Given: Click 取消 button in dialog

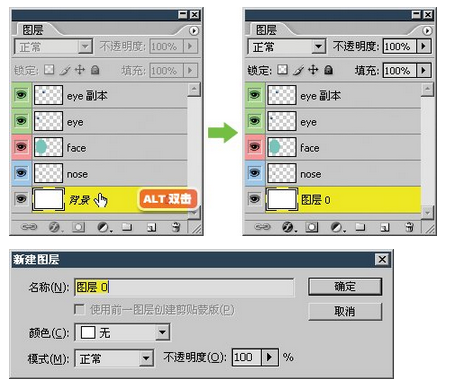Looking at the screenshot, I should coord(345,312).
